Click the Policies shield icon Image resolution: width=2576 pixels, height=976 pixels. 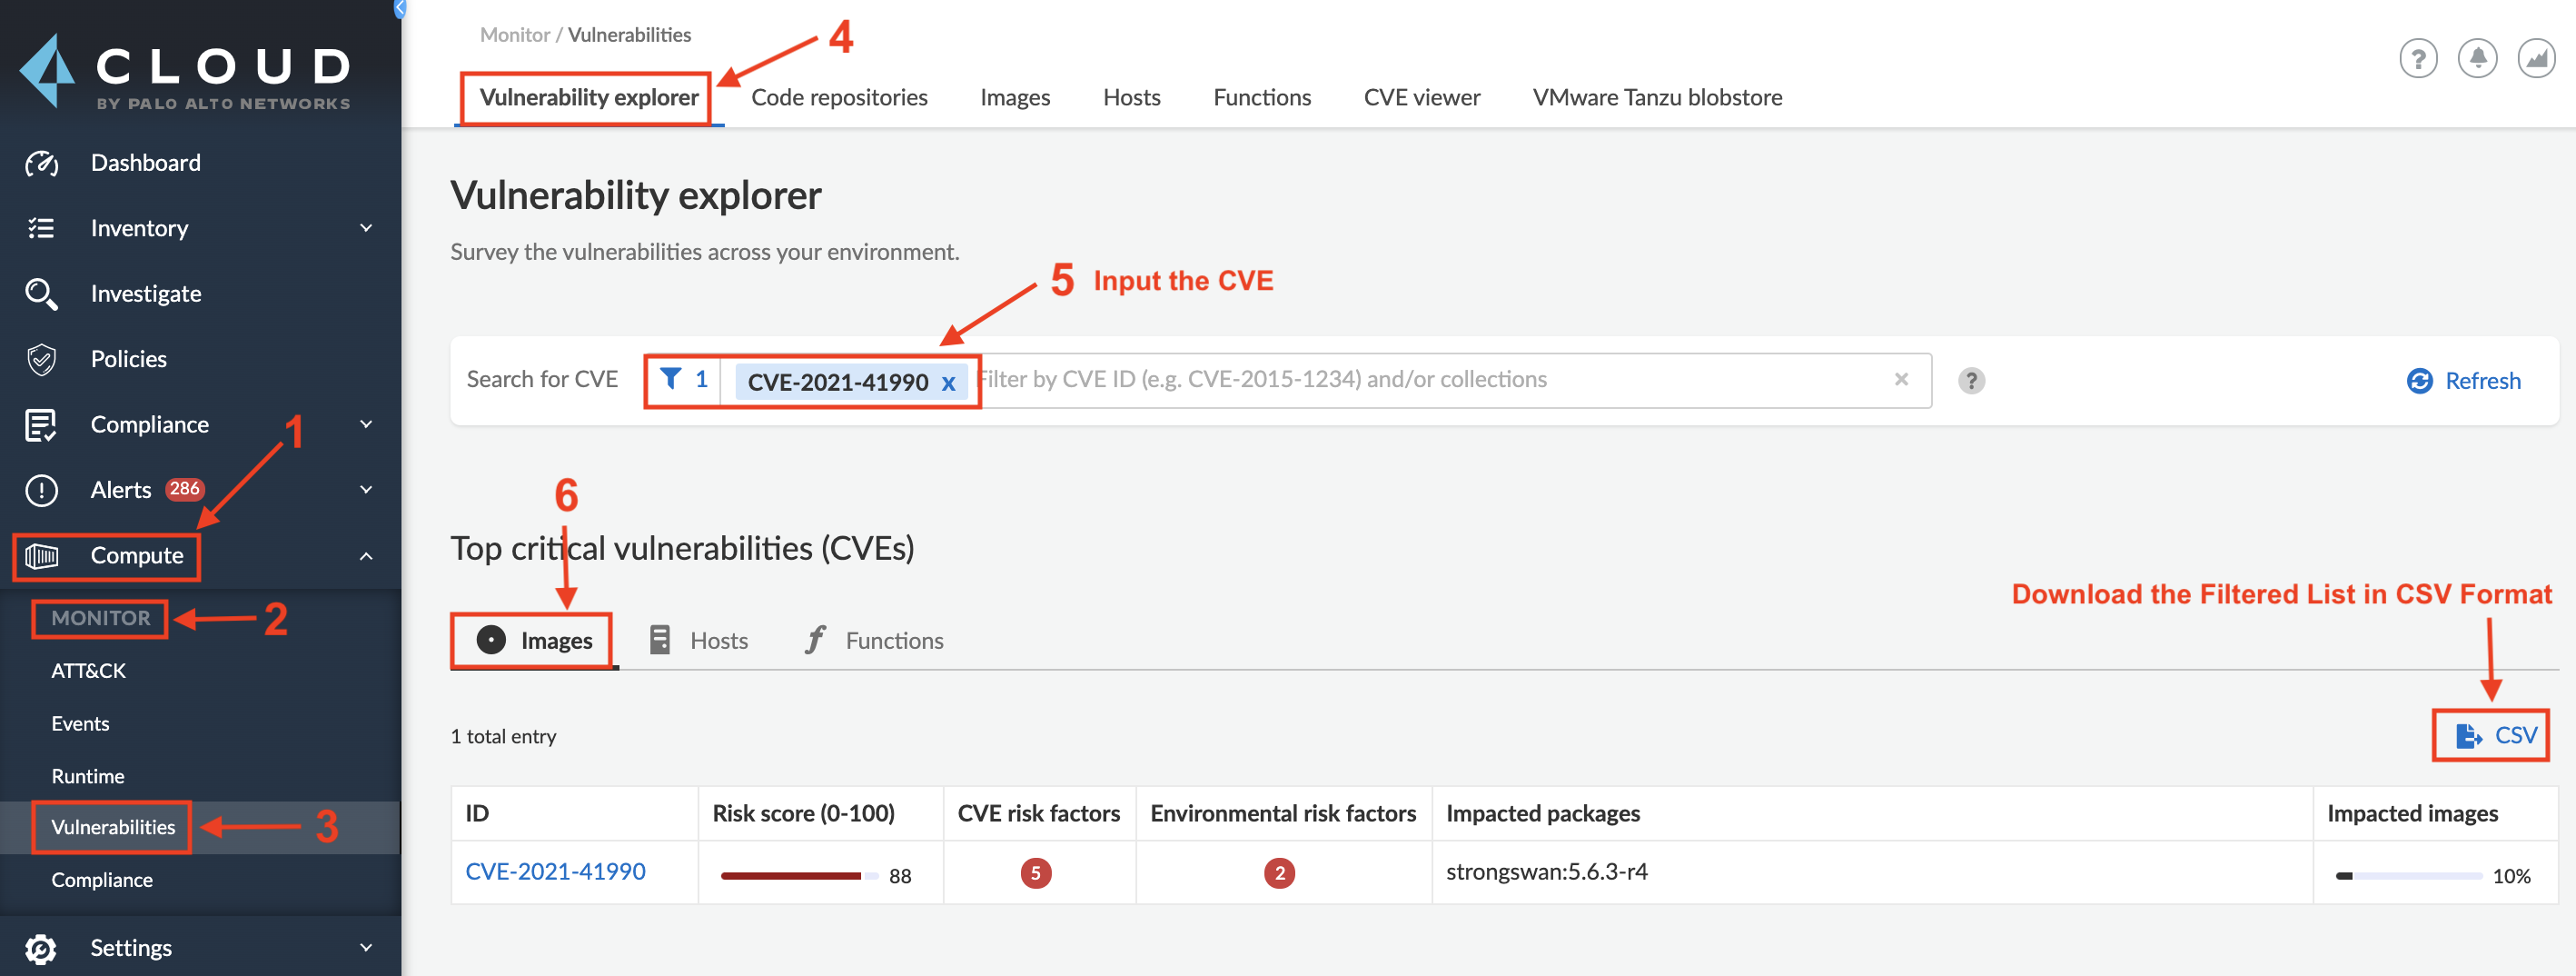(x=41, y=359)
